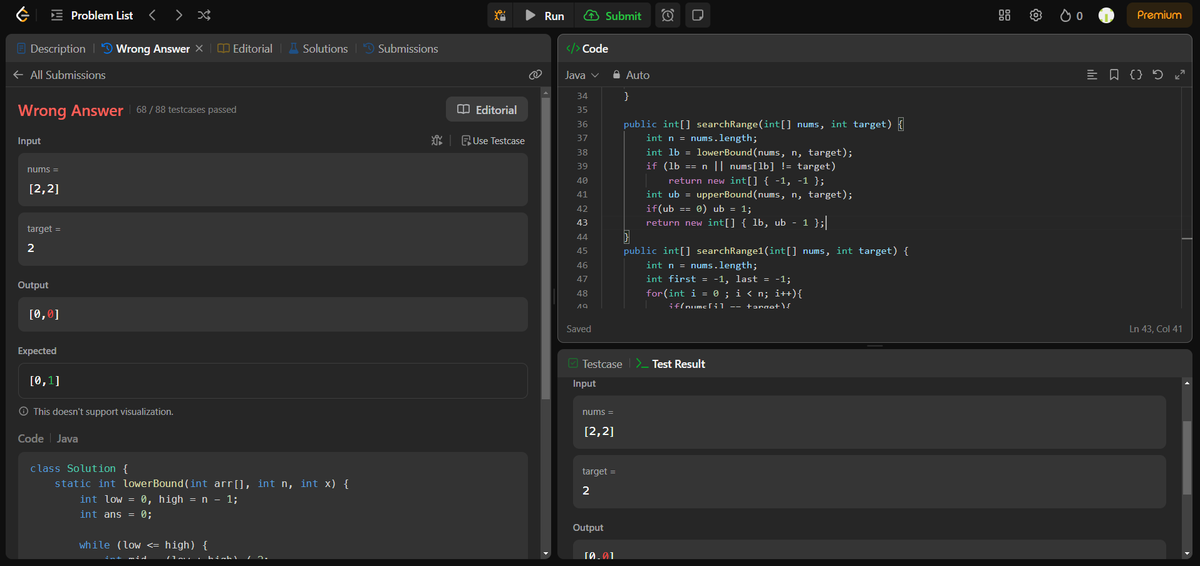This screenshot has height=566, width=1200.
Task: Click the target value 2 in Test Result
Action: [x=585, y=491]
